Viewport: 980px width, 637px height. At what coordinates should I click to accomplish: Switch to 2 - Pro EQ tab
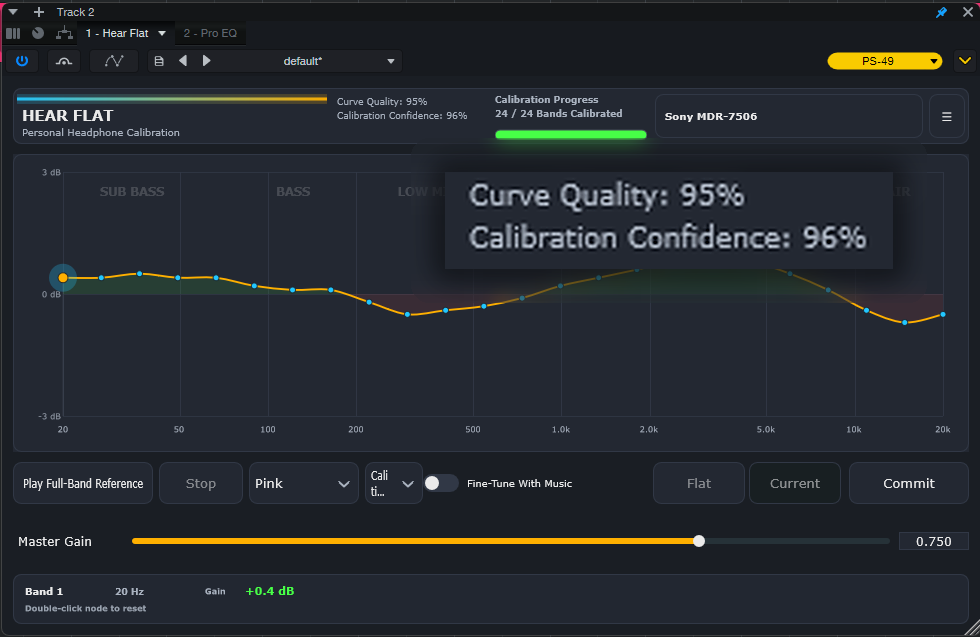[210, 33]
